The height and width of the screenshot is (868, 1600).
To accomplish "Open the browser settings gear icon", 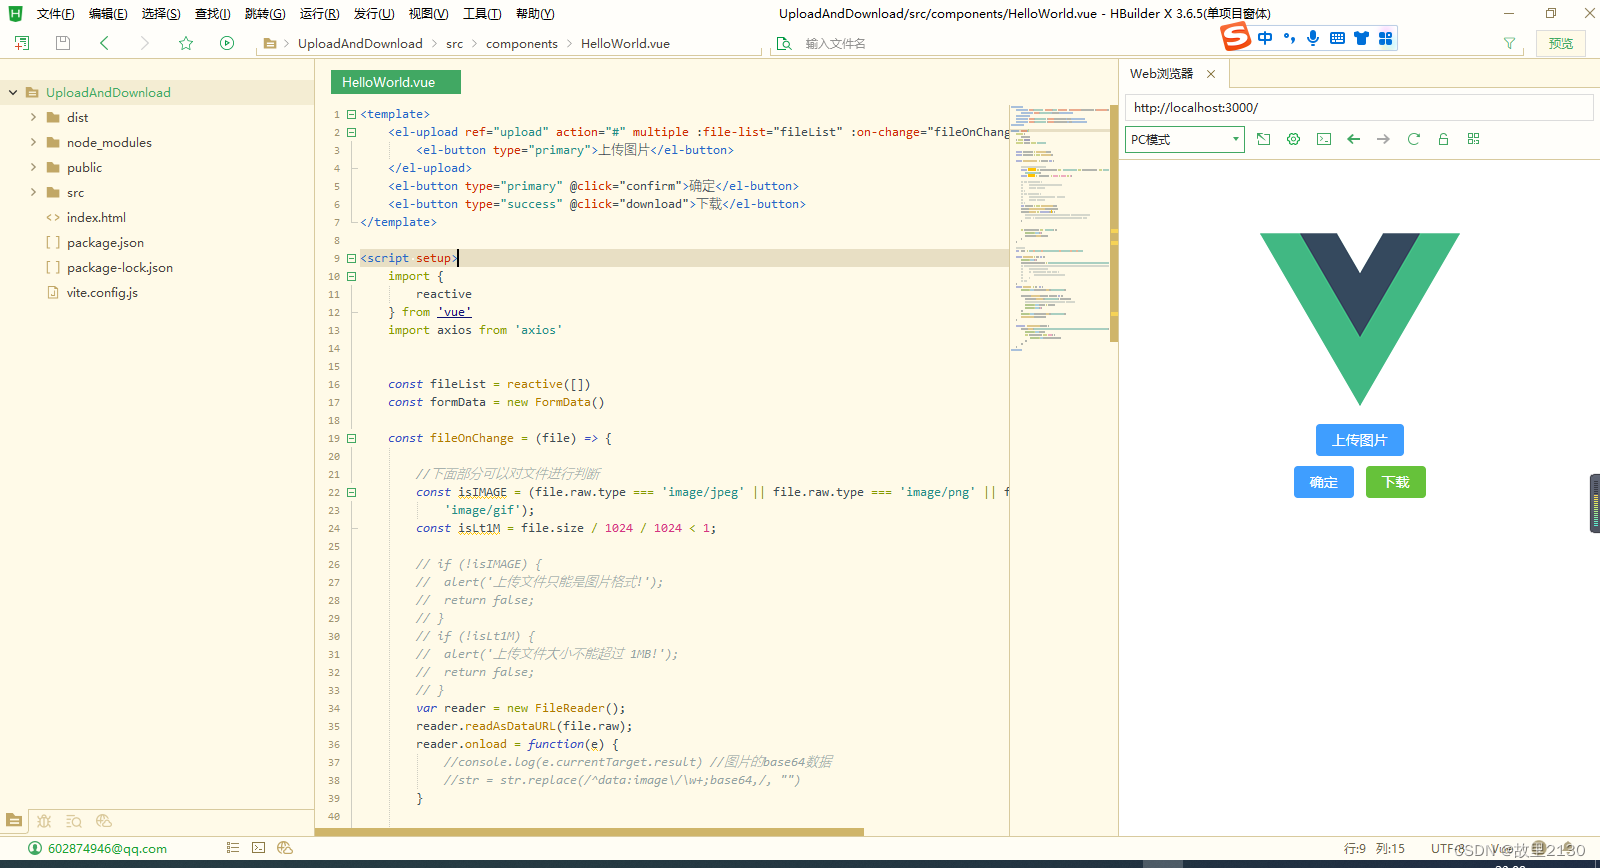I will pos(1294,139).
